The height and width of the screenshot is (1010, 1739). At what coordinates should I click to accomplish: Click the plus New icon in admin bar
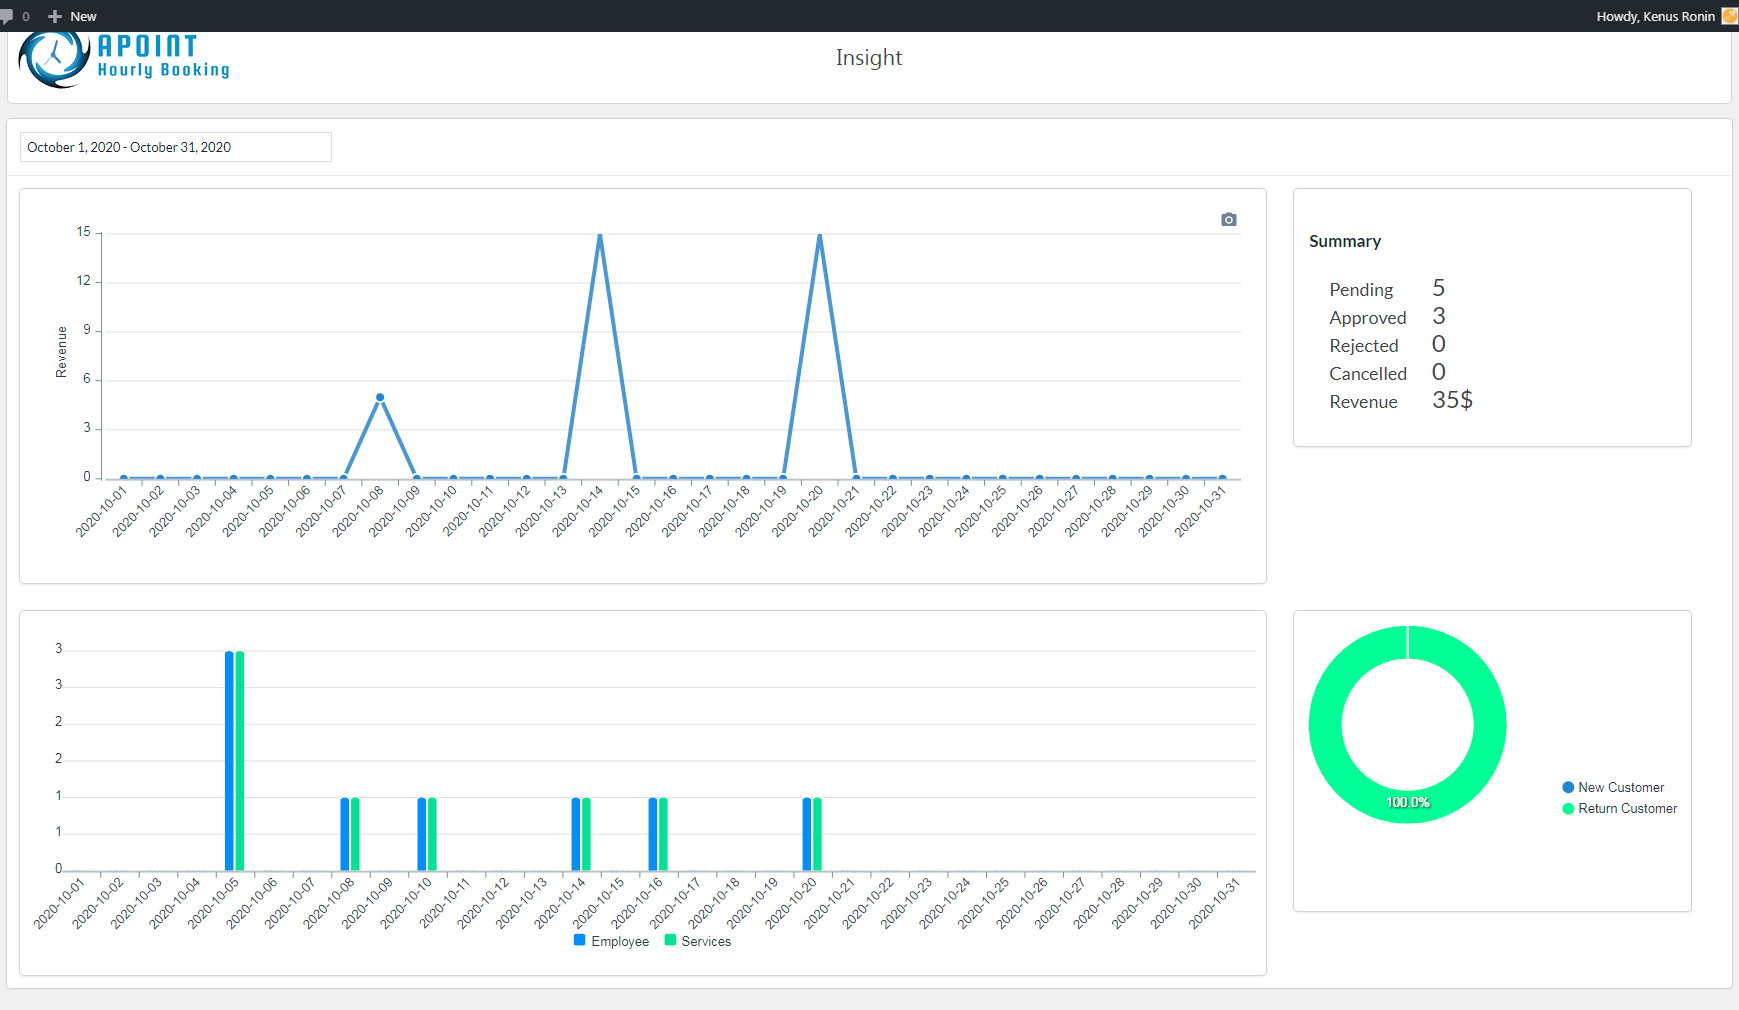pos(55,16)
